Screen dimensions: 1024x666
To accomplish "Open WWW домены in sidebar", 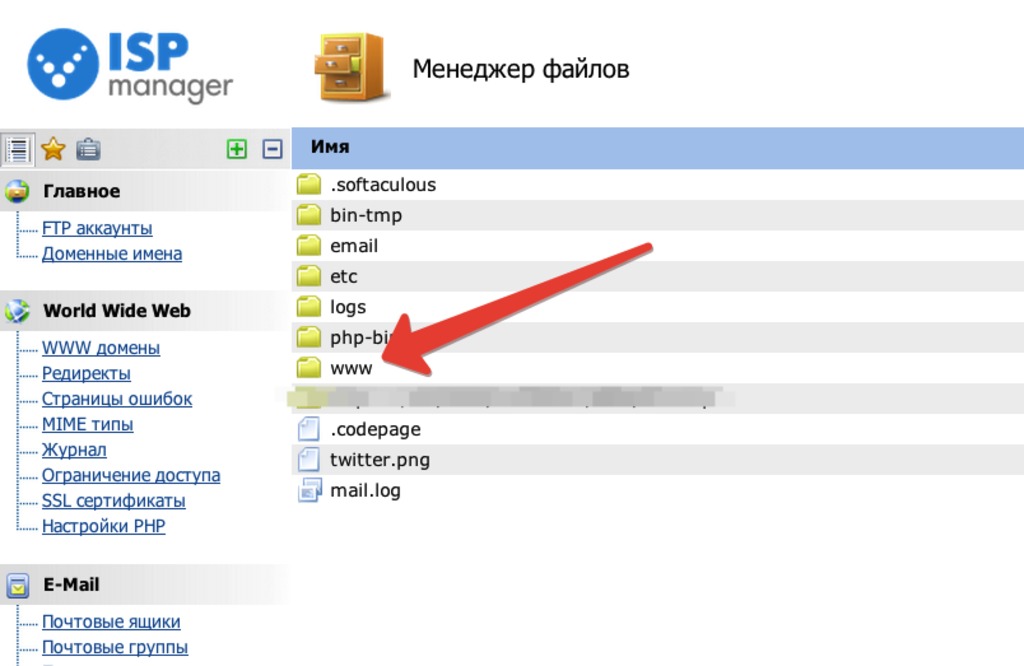I will click(x=100, y=348).
